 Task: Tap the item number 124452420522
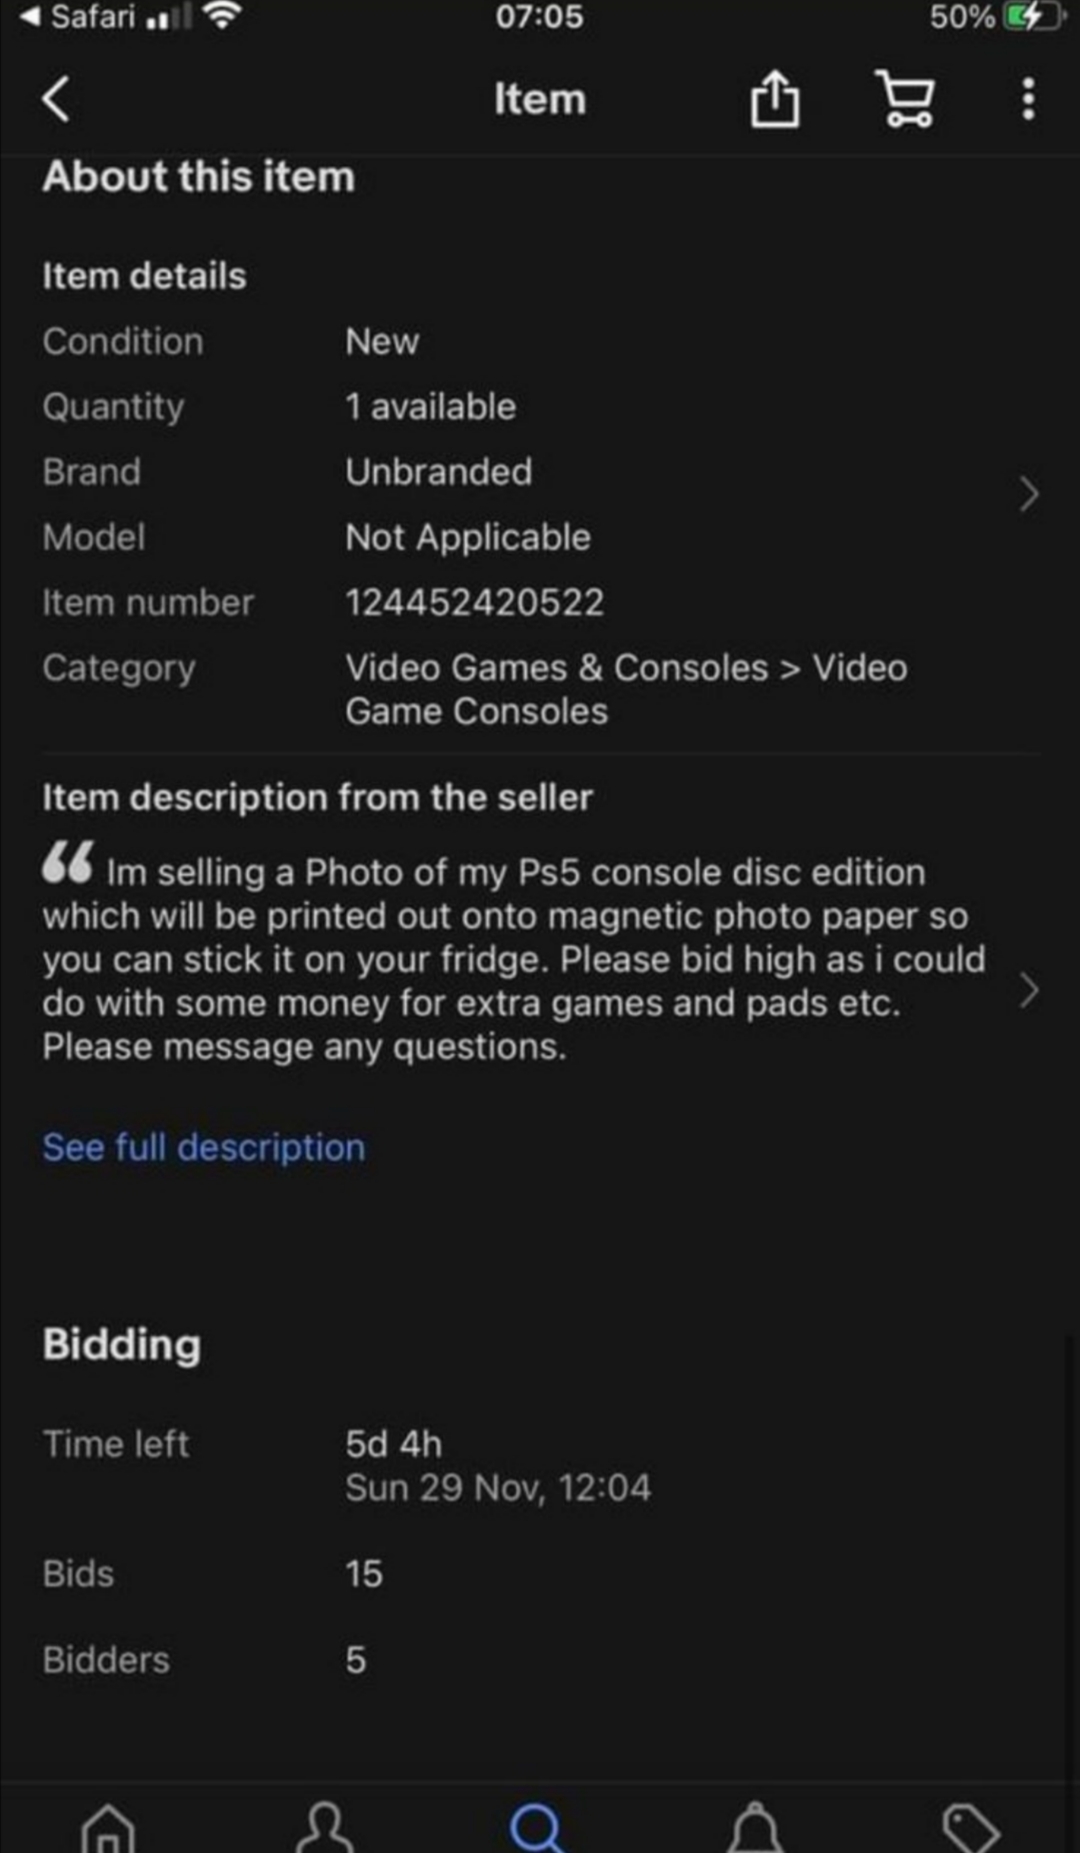pos(474,602)
